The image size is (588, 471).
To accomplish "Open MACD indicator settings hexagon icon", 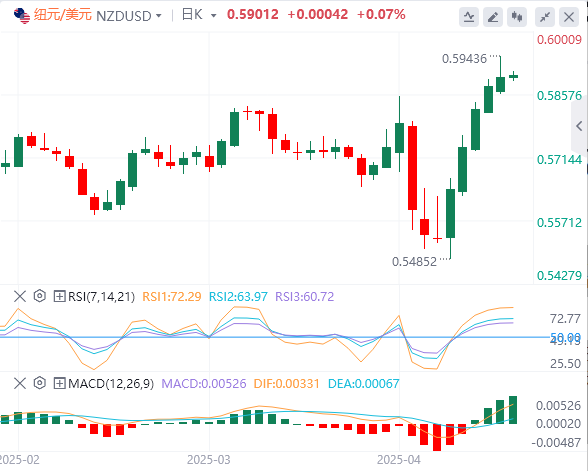I will pos(39,383).
